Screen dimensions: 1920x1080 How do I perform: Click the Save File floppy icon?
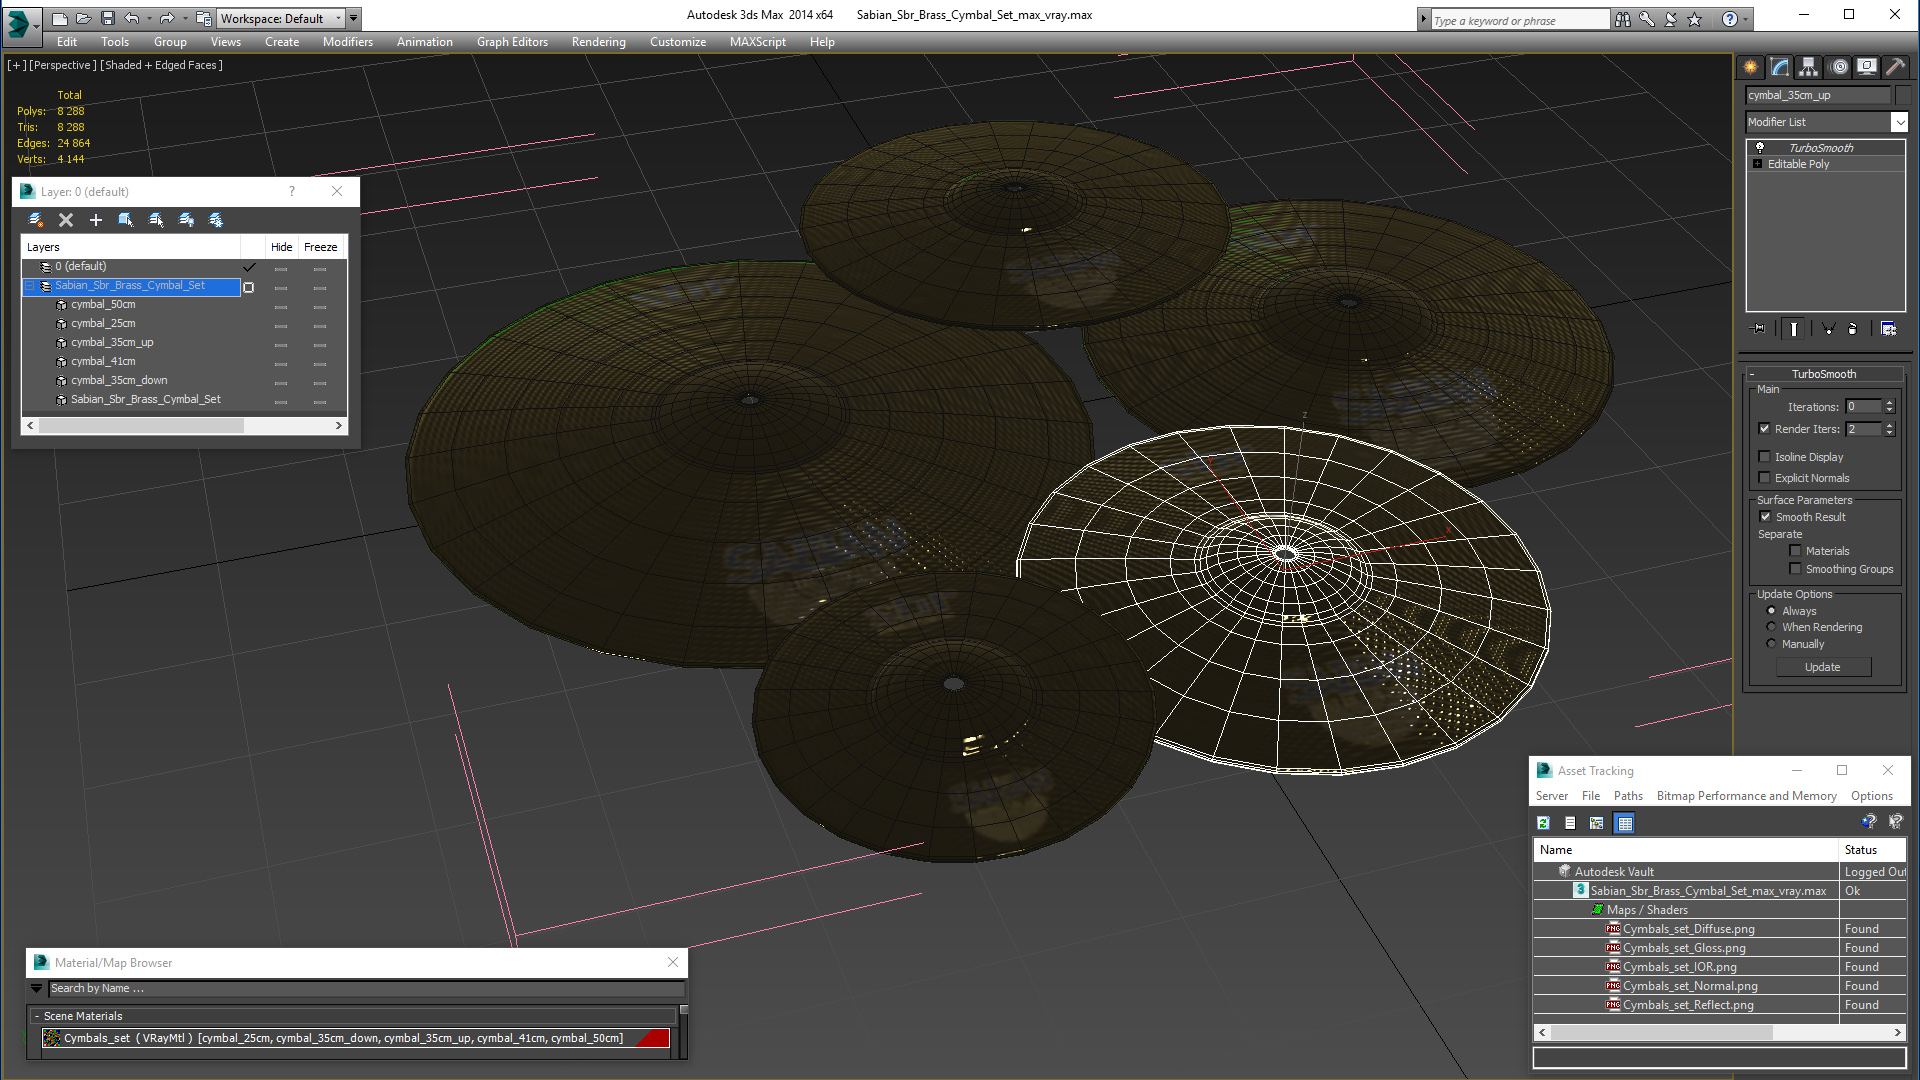click(x=108, y=18)
